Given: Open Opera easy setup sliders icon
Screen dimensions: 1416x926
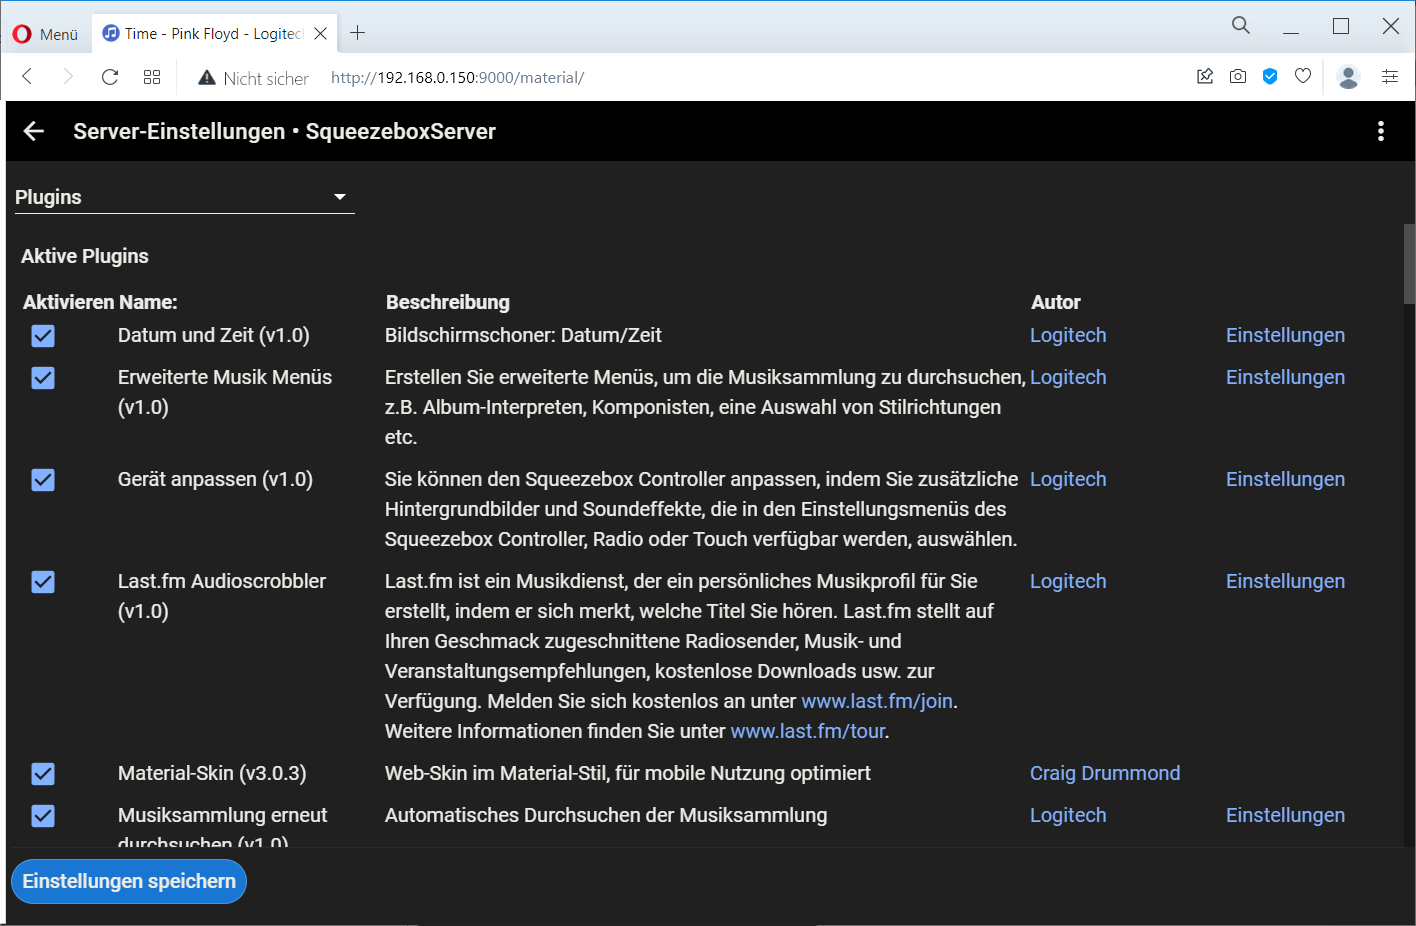Looking at the screenshot, I should 1390,76.
